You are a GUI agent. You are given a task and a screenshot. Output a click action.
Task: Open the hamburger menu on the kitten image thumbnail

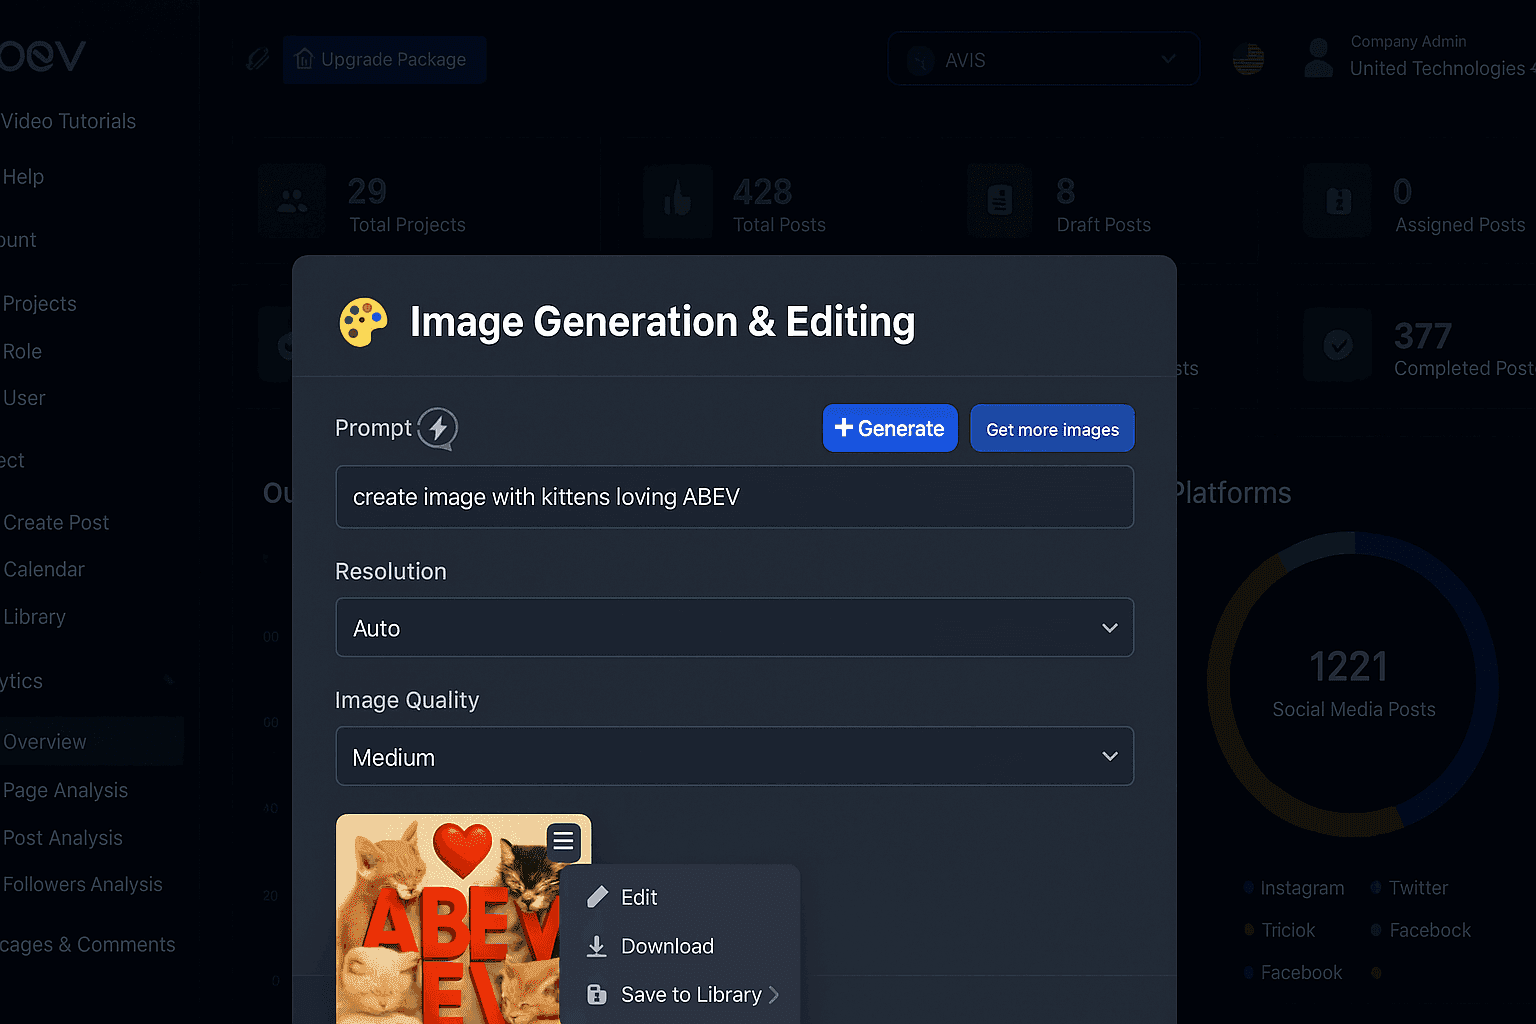click(x=563, y=842)
